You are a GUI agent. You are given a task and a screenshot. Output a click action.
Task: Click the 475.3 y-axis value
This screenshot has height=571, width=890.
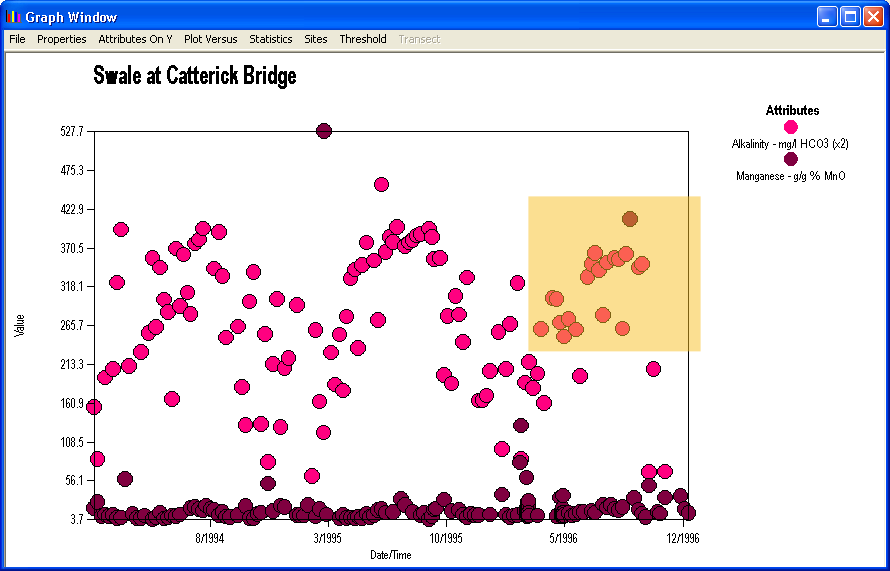[x=72, y=170]
